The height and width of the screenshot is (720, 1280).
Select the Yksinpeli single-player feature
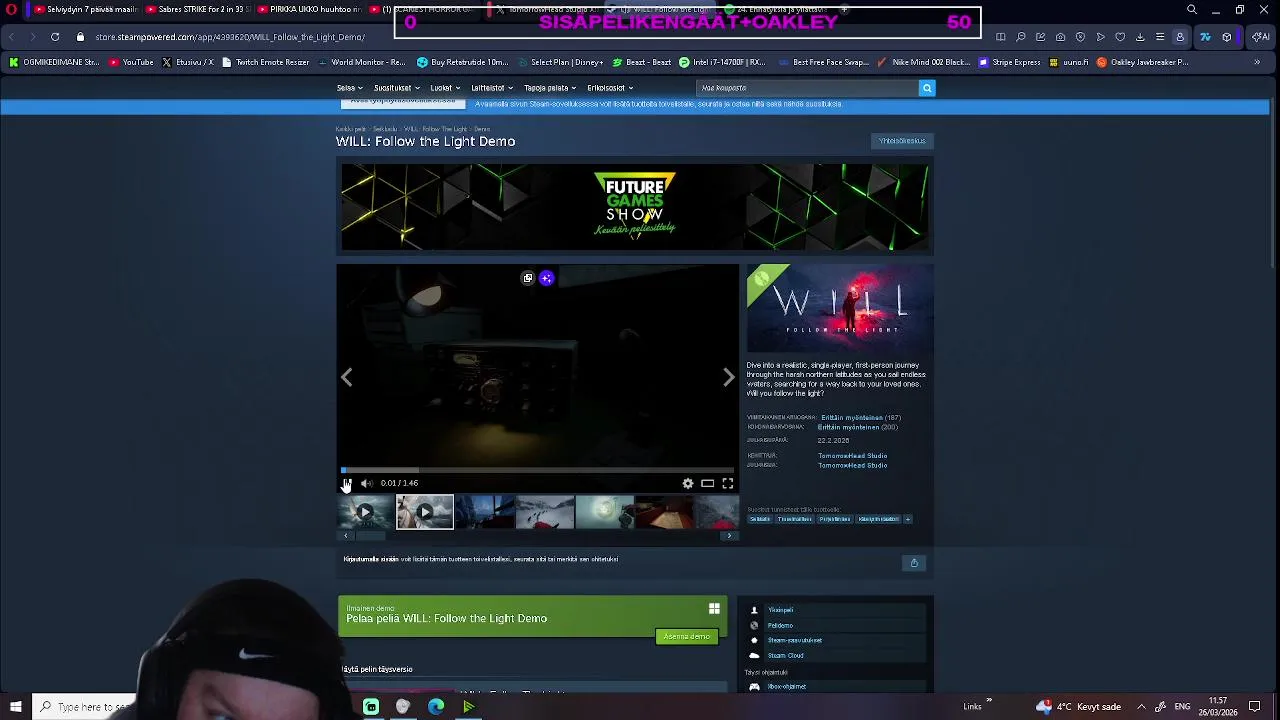[x=836, y=610]
